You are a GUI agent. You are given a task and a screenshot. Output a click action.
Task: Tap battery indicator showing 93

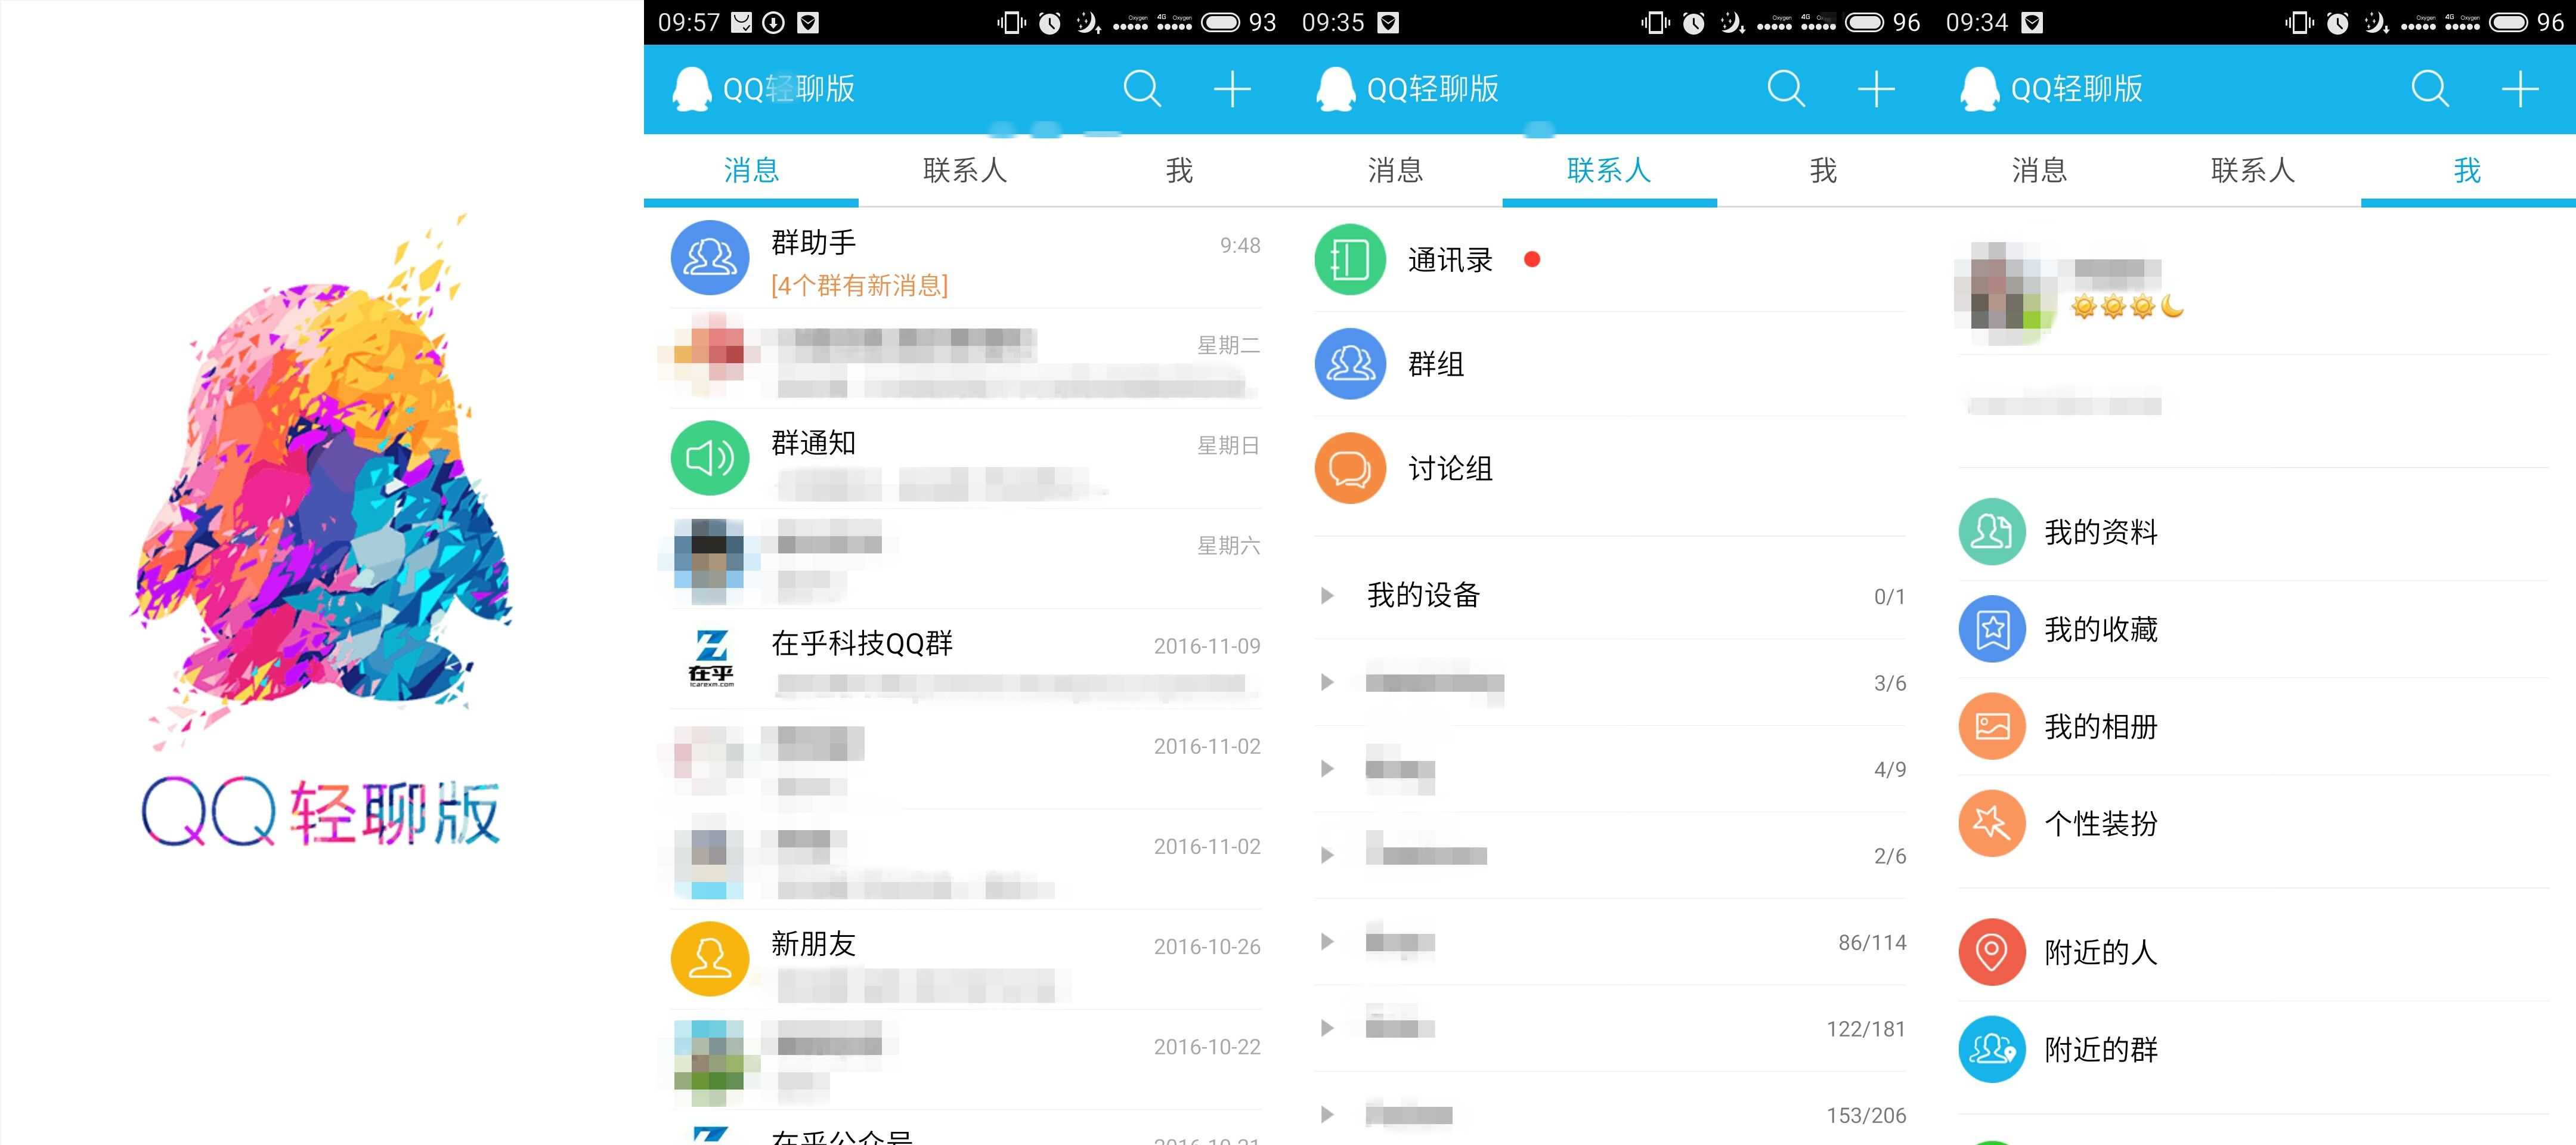tap(1239, 22)
